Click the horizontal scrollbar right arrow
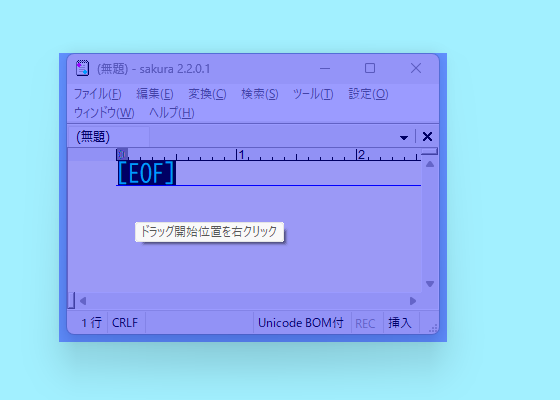The height and width of the screenshot is (400, 560). click(413, 301)
